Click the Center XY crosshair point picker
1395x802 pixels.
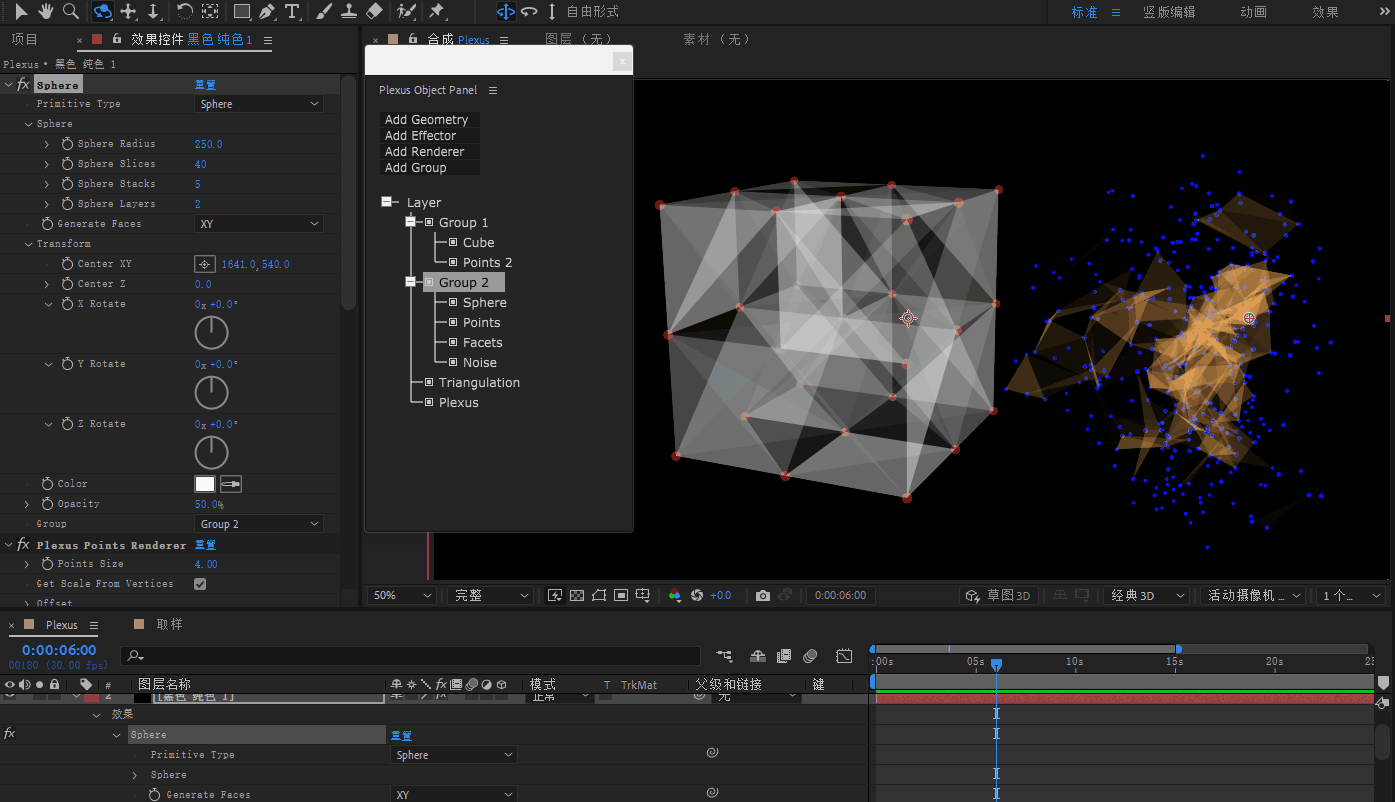(204, 264)
